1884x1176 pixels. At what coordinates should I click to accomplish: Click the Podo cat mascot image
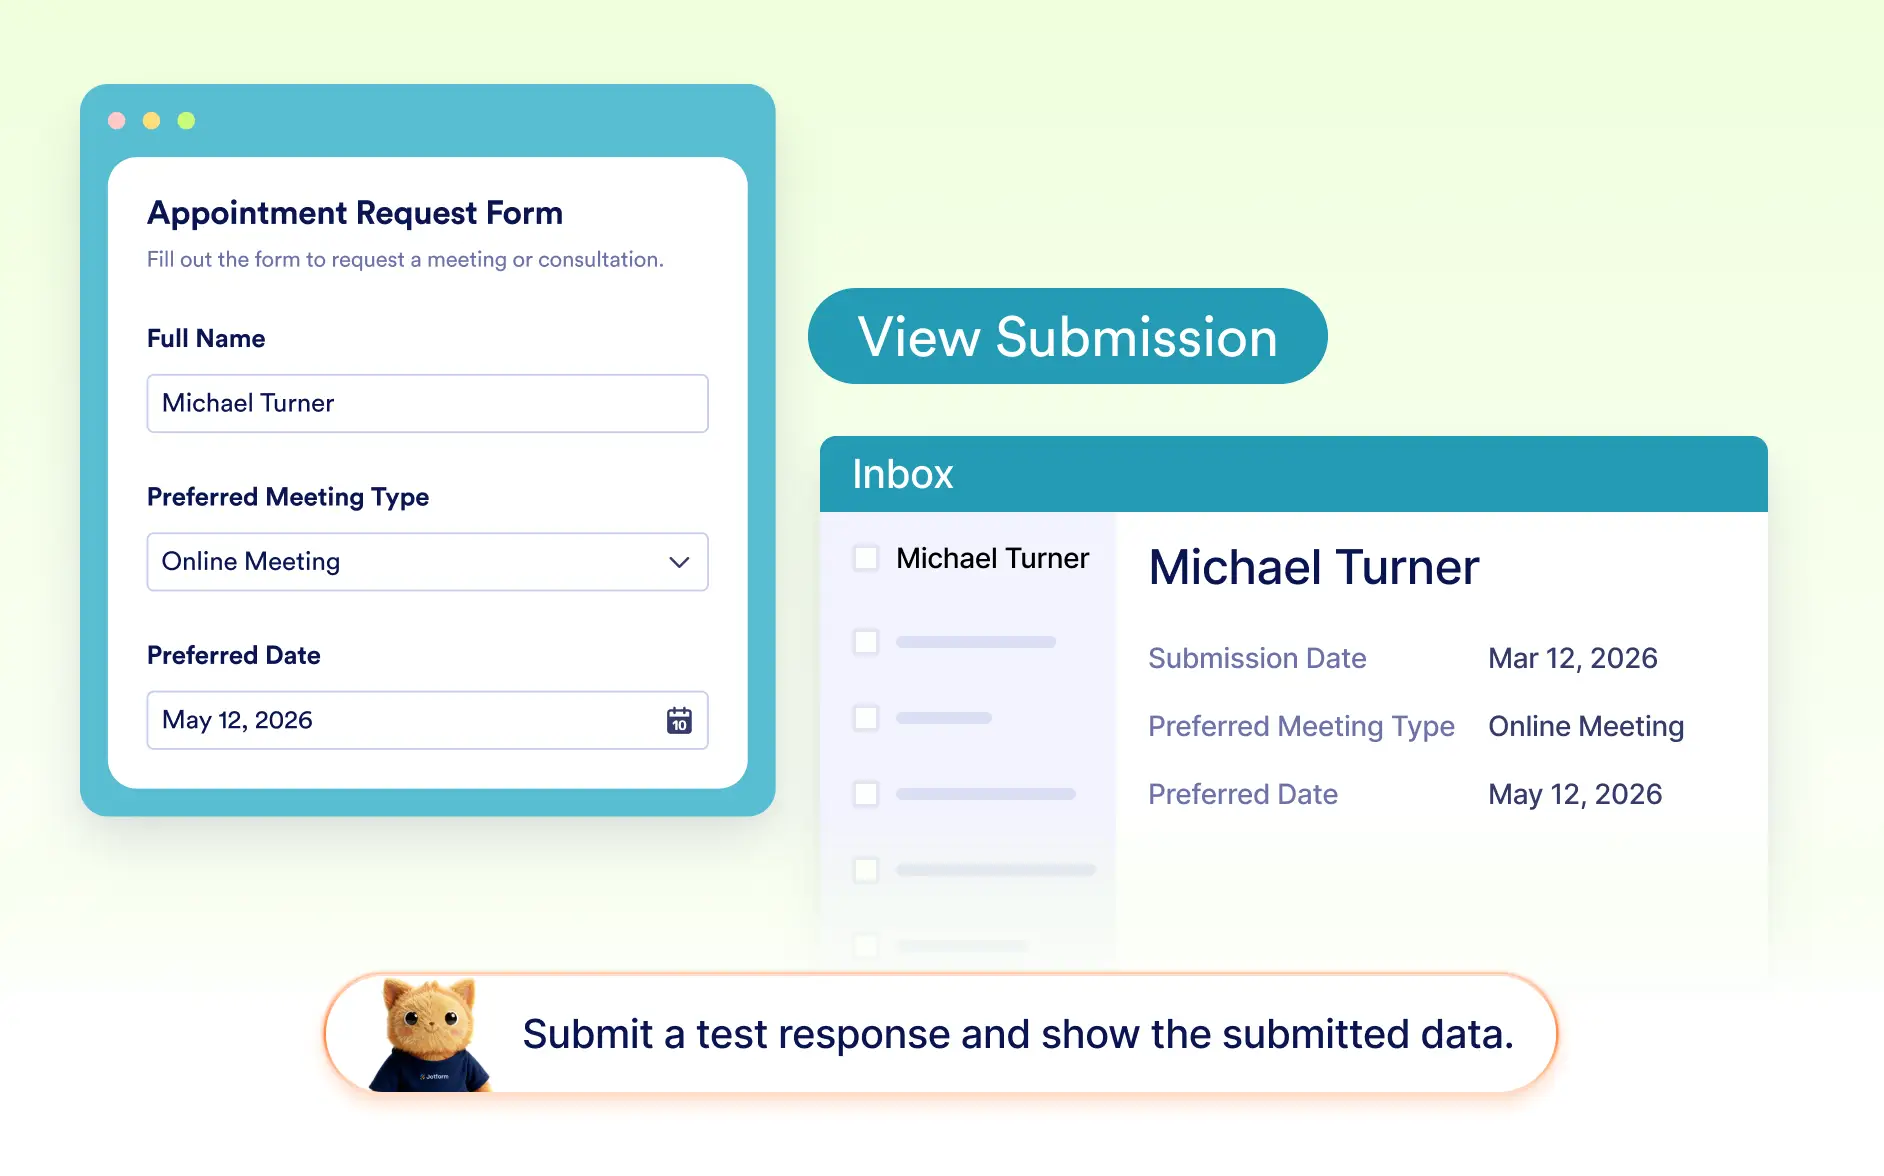click(430, 1035)
